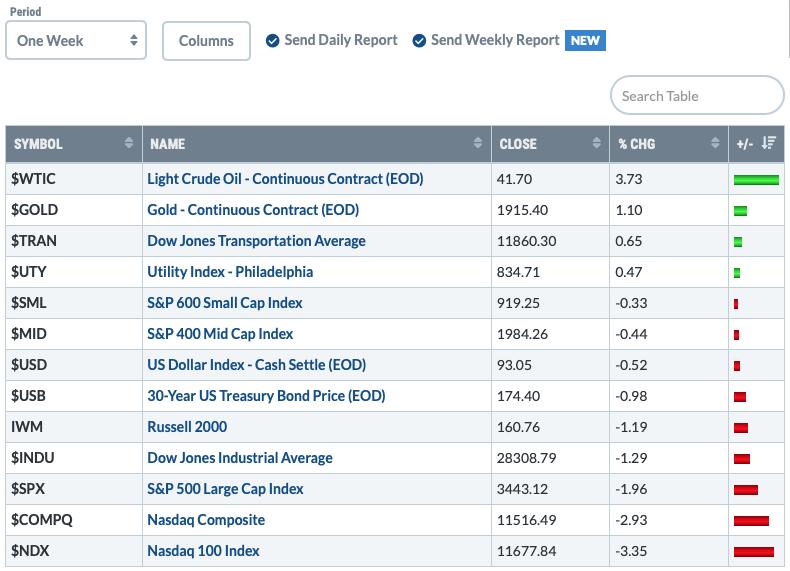Toggle the Send Daily Report checkbox
This screenshot has height=571, width=790.
272,41
